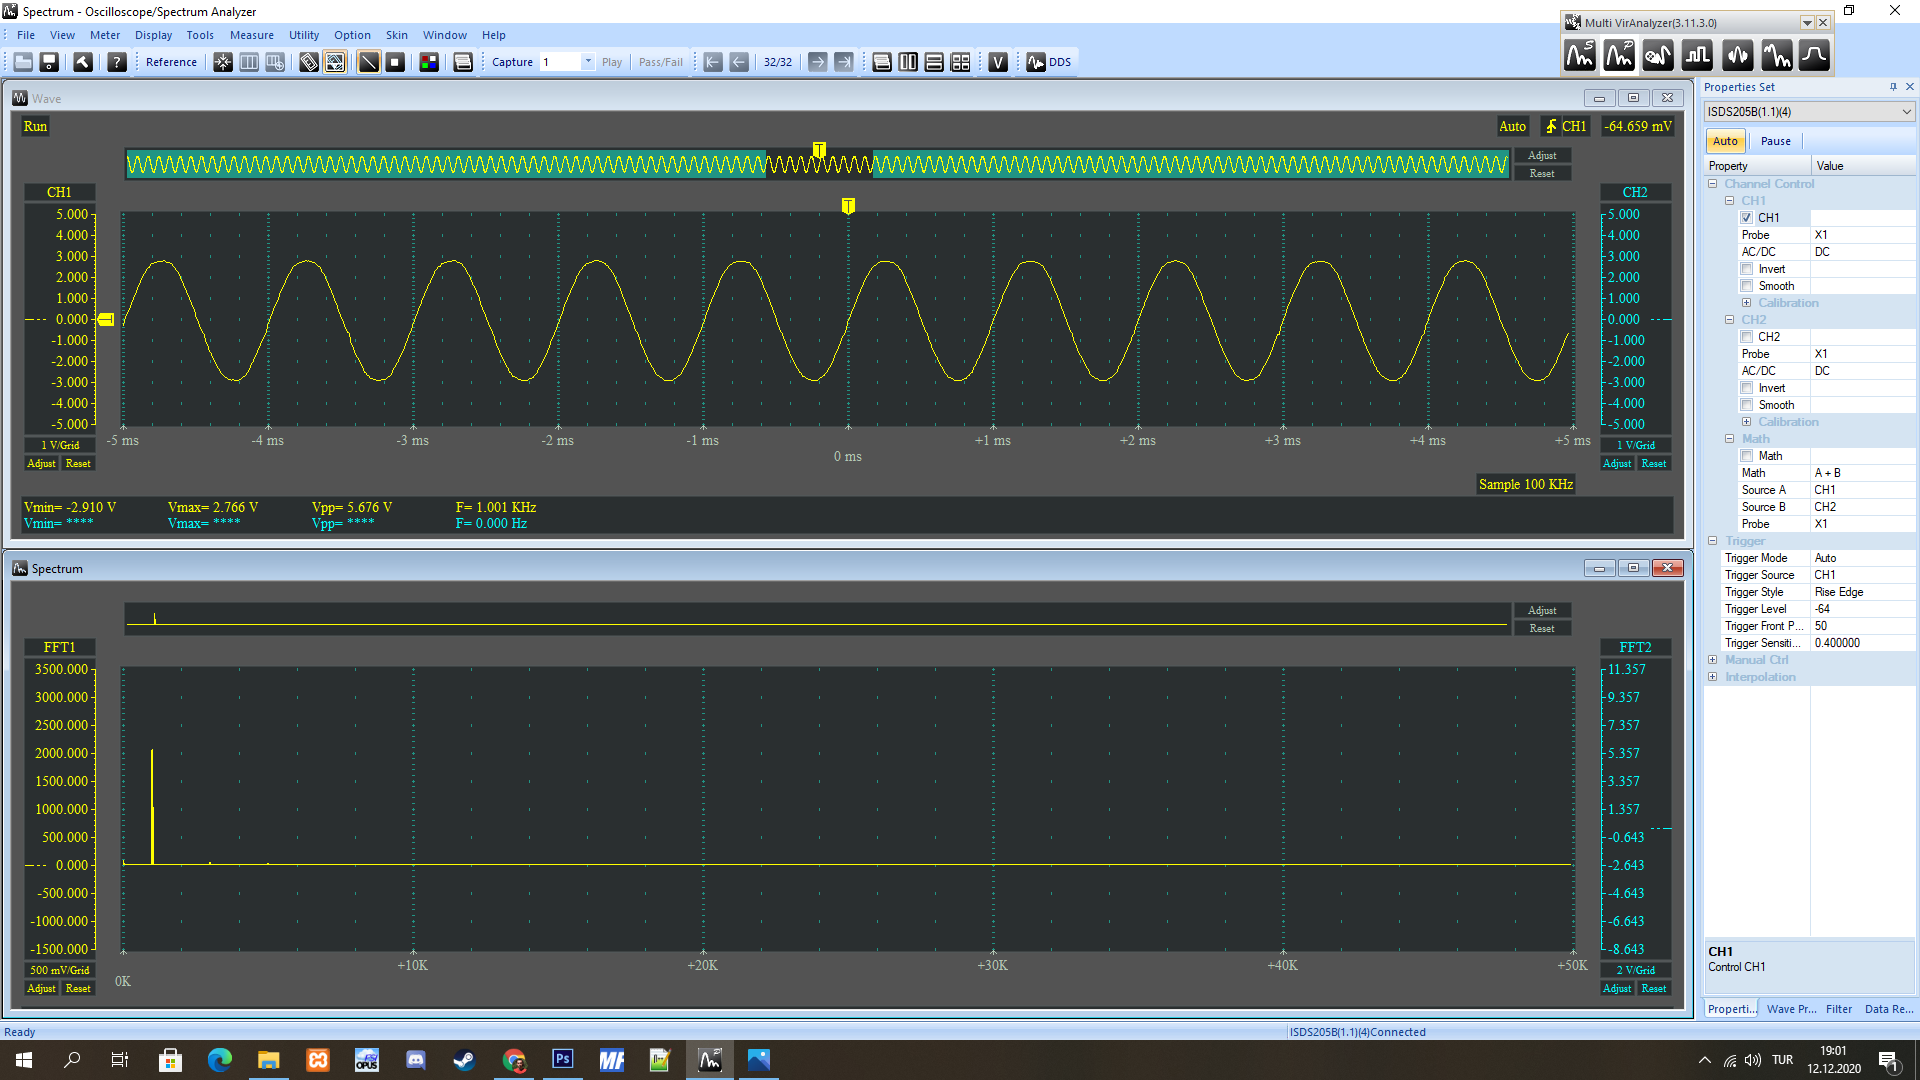Image resolution: width=1920 pixels, height=1080 pixels.
Task: Click the hammer tool icon
Action: 83,62
